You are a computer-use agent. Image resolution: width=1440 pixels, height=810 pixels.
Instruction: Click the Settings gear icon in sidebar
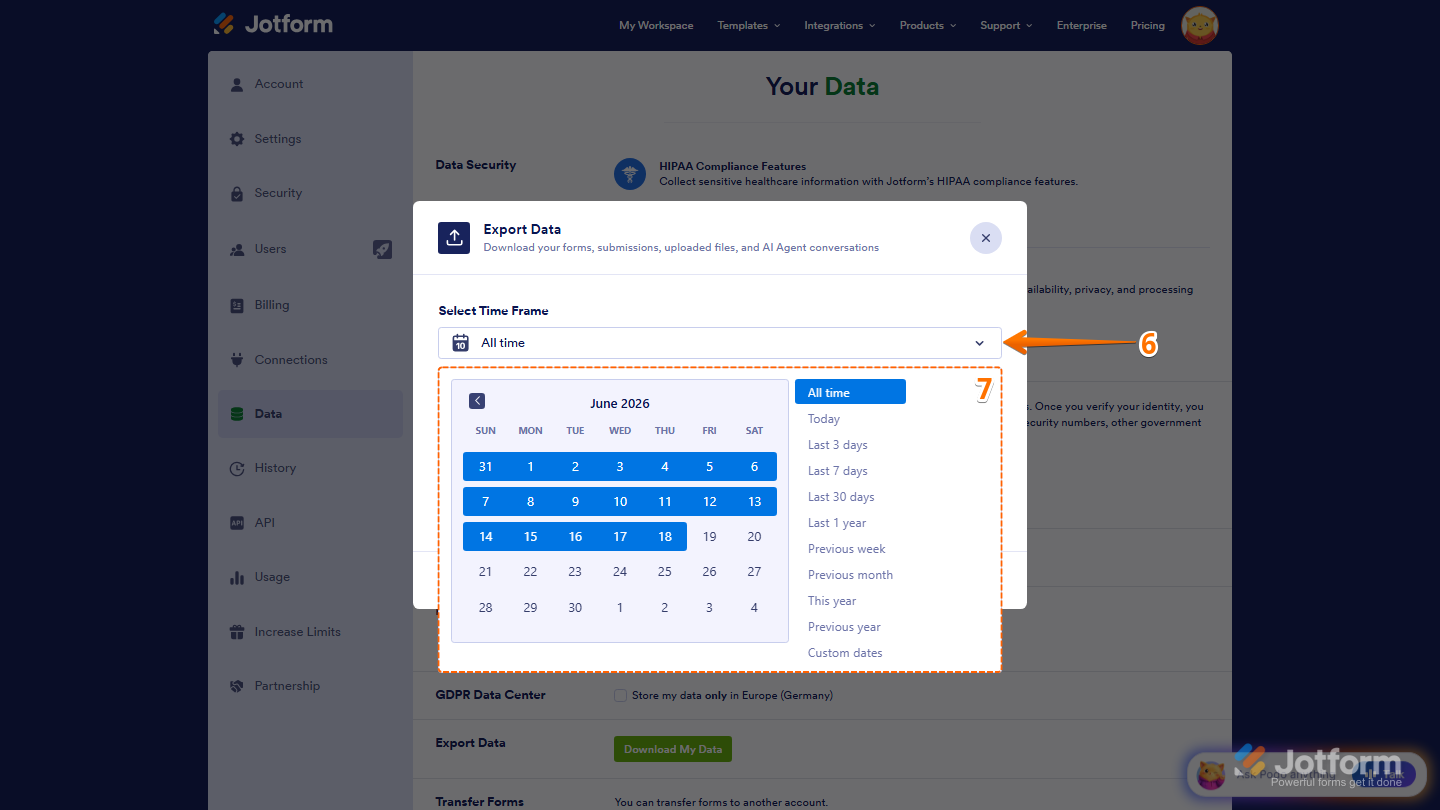click(x=237, y=139)
